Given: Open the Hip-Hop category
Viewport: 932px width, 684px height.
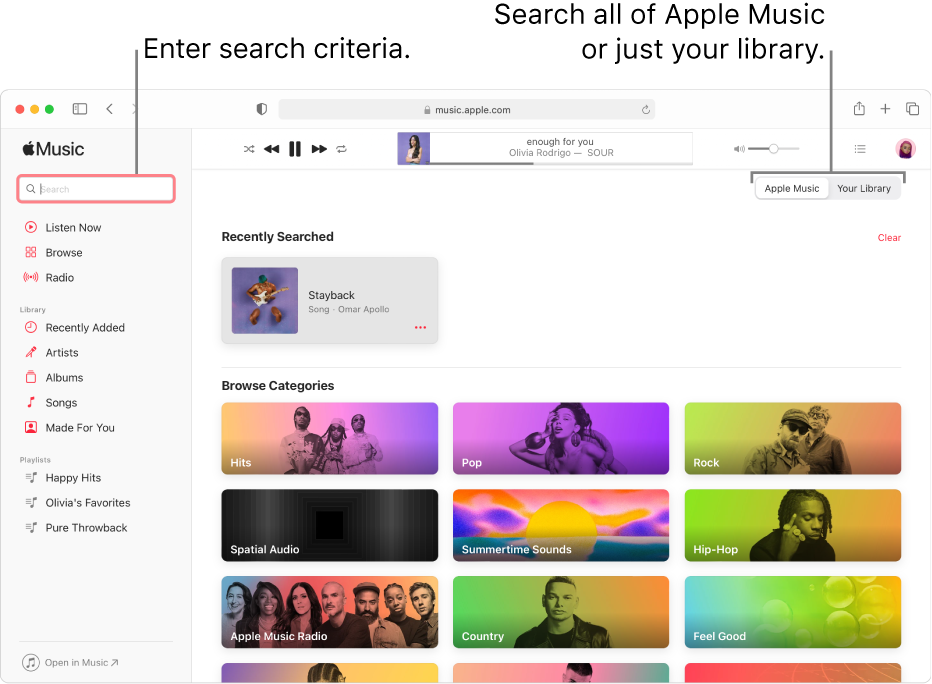Looking at the screenshot, I should click(x=793, y=525).
